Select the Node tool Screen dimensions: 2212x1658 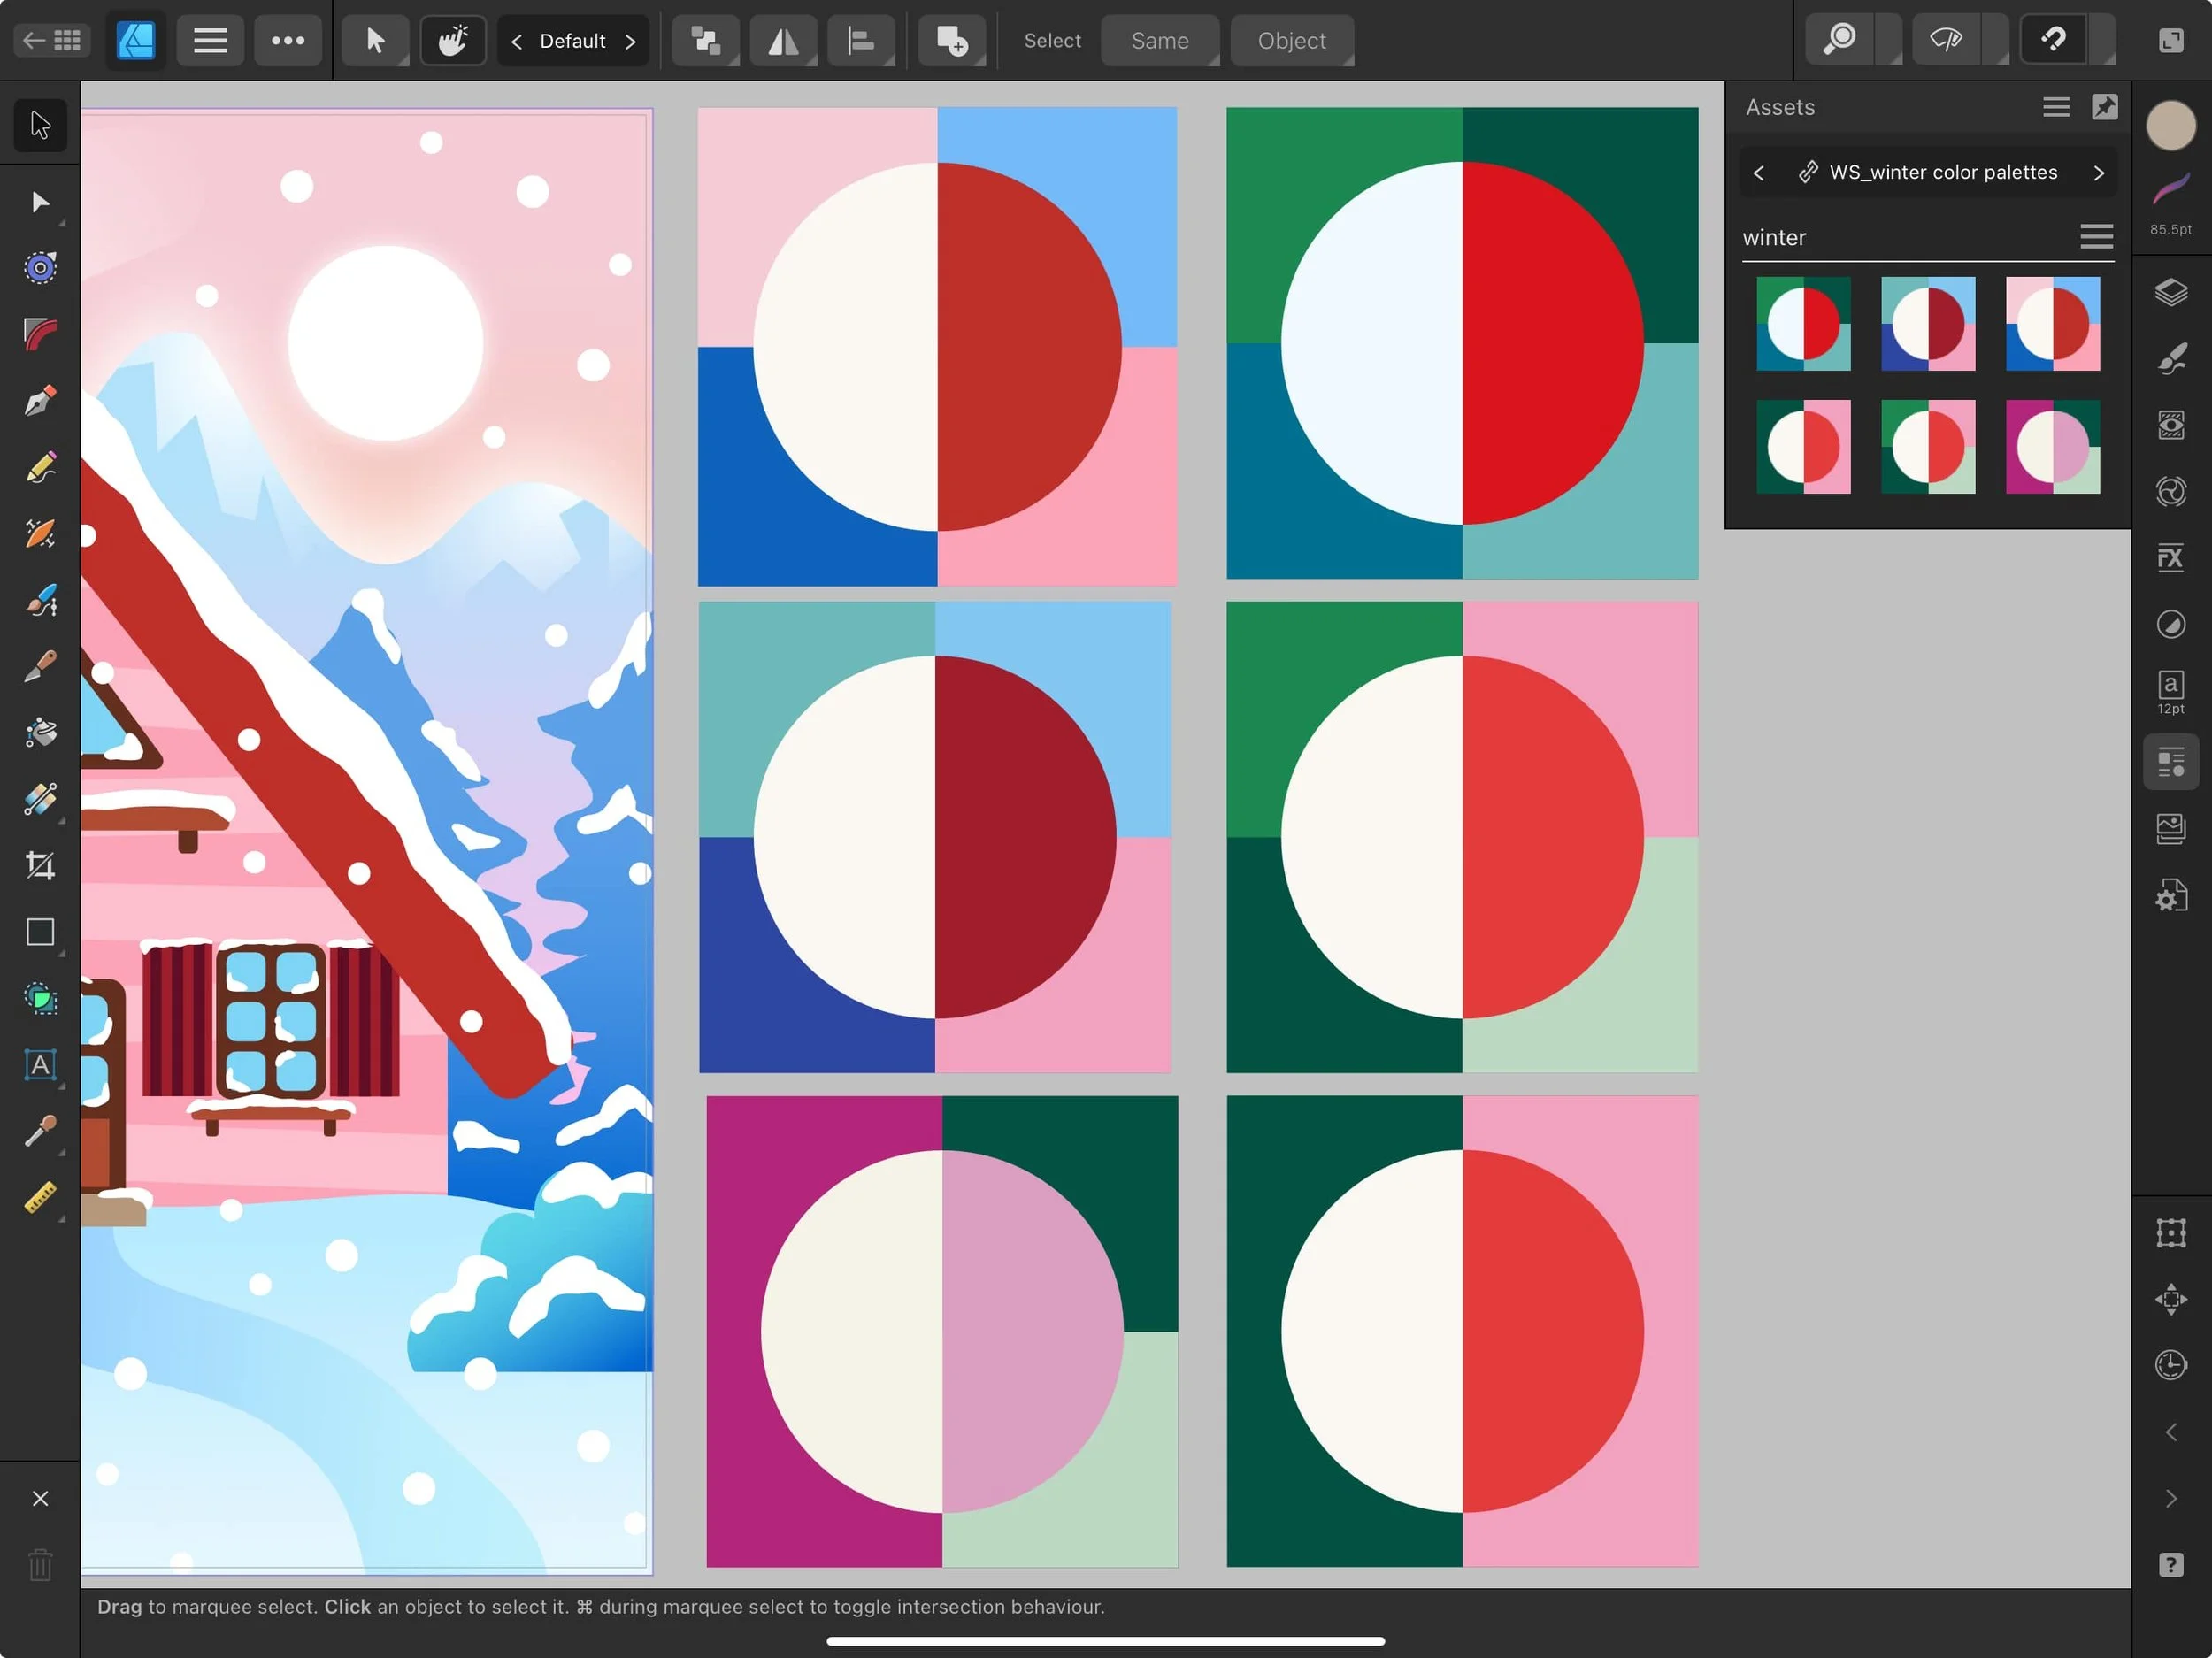(40, 202)
